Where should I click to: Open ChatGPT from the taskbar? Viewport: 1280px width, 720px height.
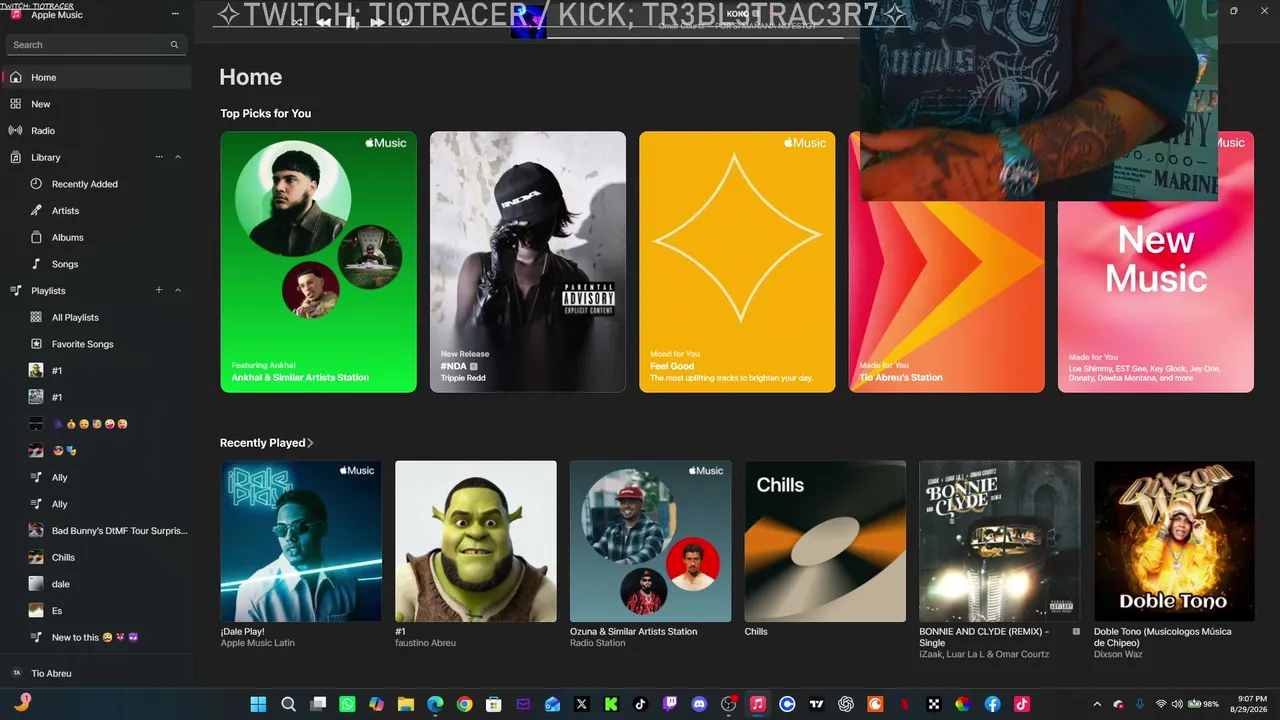pos(846,704)
